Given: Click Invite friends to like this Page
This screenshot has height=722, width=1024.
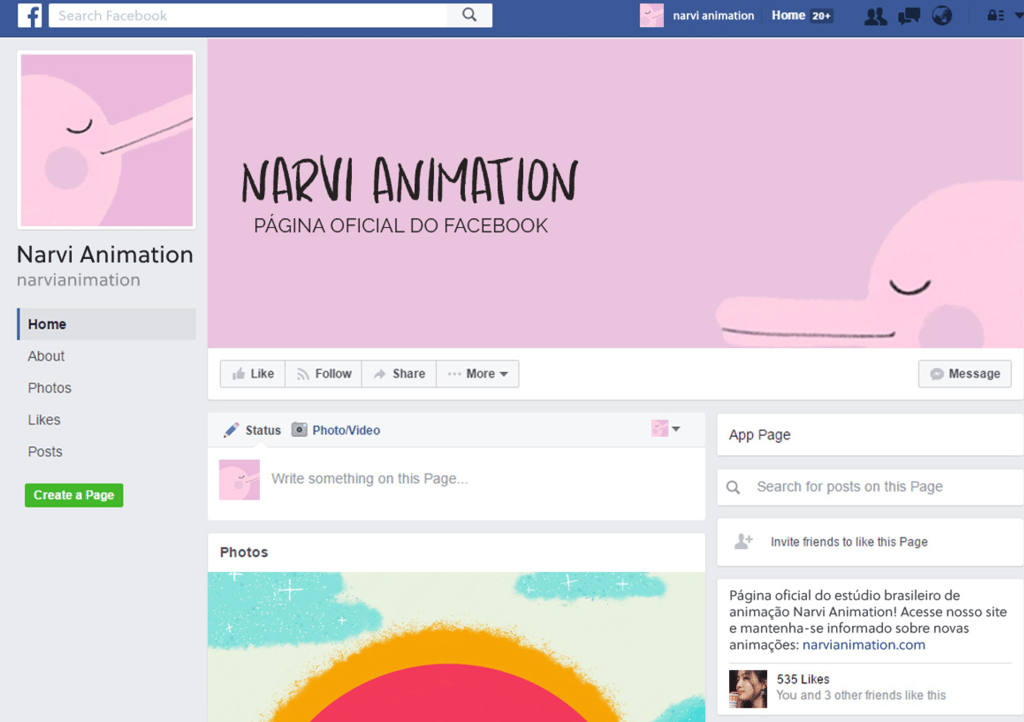Looking at the screenshot, I should point(849,542).
